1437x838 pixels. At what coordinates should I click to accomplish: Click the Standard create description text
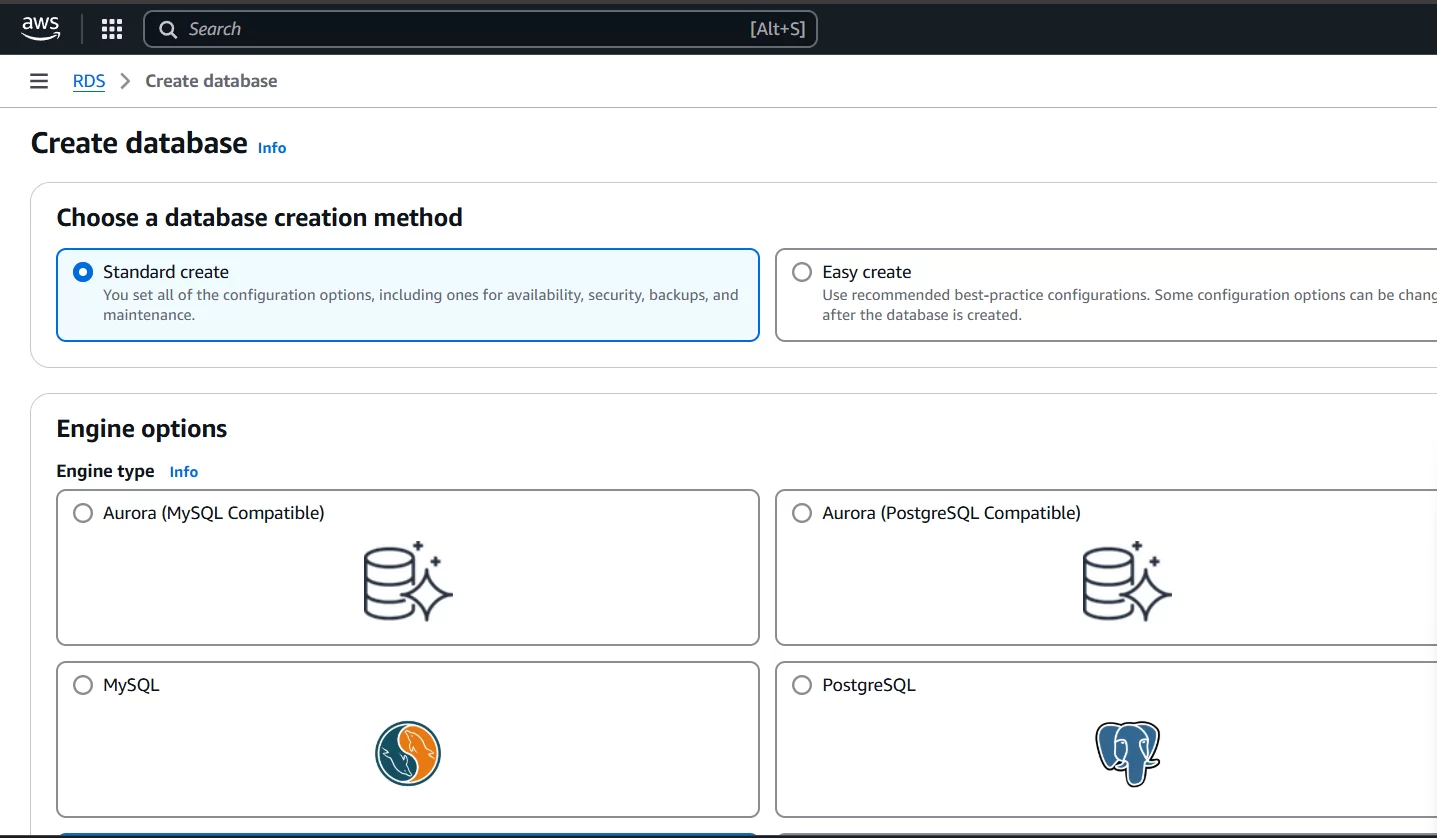[x=421, y=305]
